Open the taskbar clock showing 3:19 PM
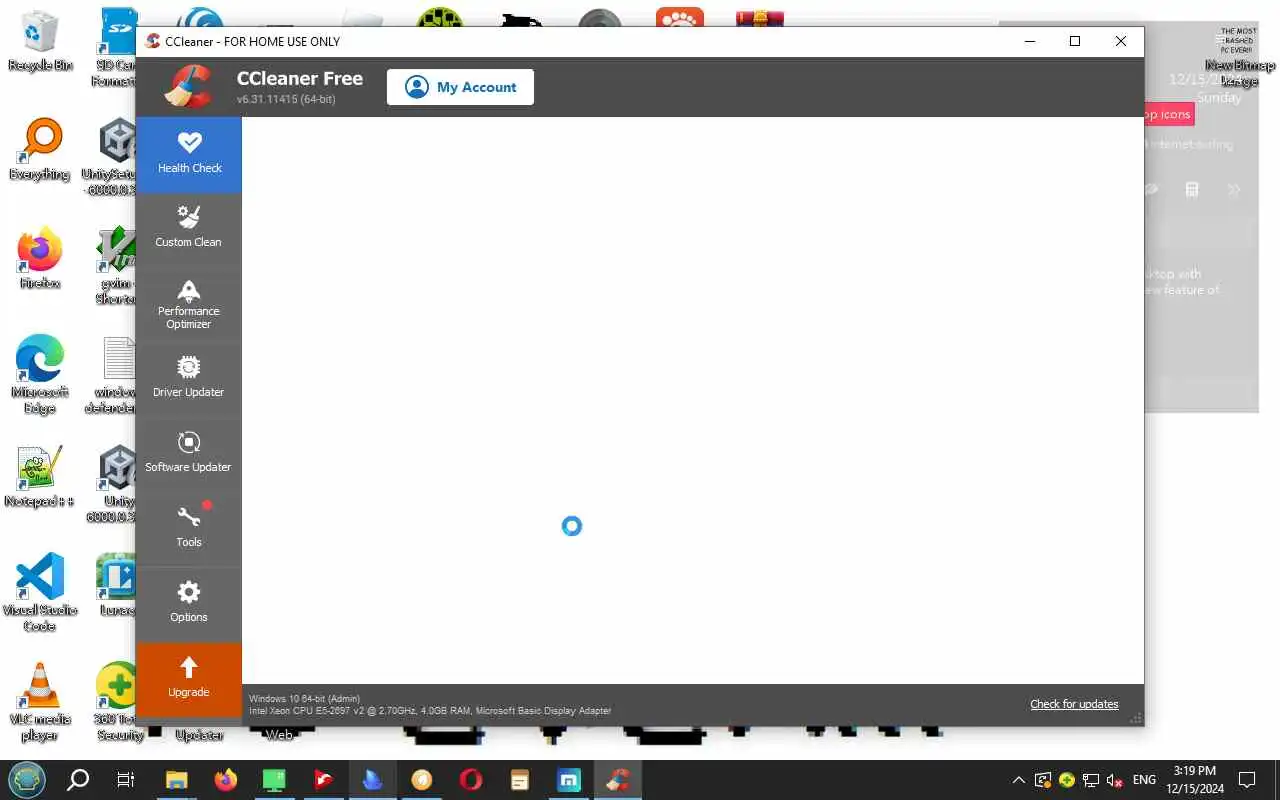 [x=1194, y=780]
